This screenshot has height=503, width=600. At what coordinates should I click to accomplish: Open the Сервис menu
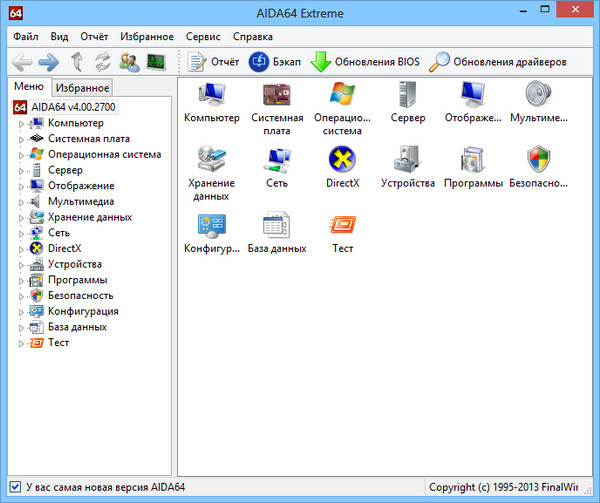tap(202, 36)
